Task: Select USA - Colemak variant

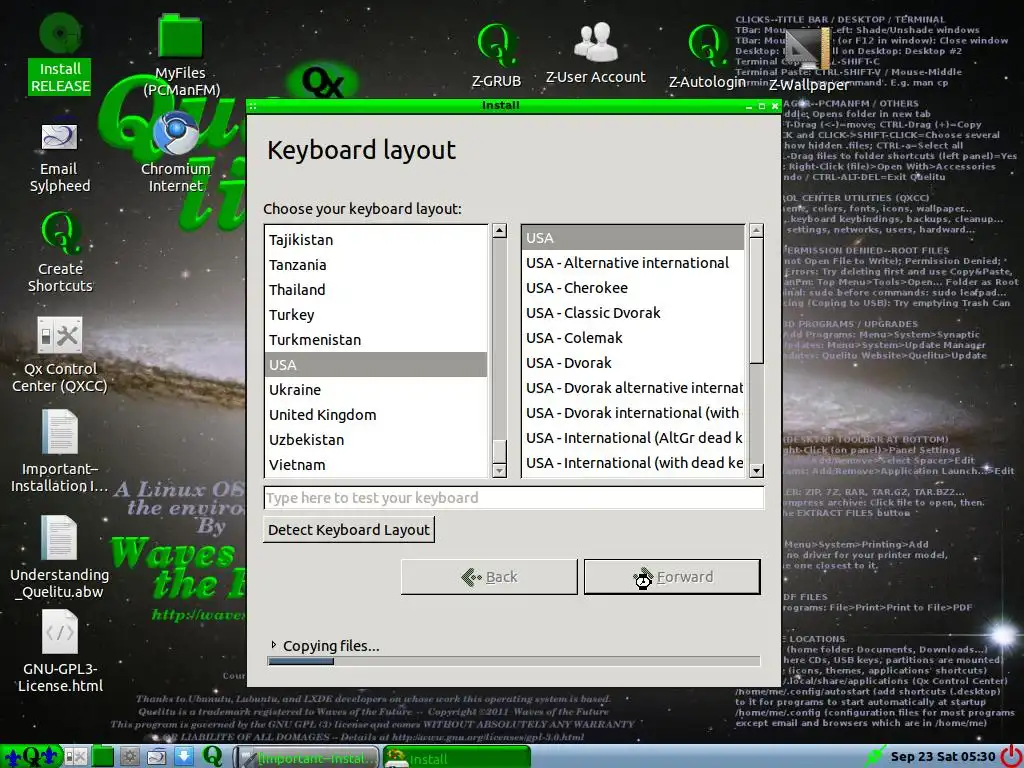Action: (633, 338)
